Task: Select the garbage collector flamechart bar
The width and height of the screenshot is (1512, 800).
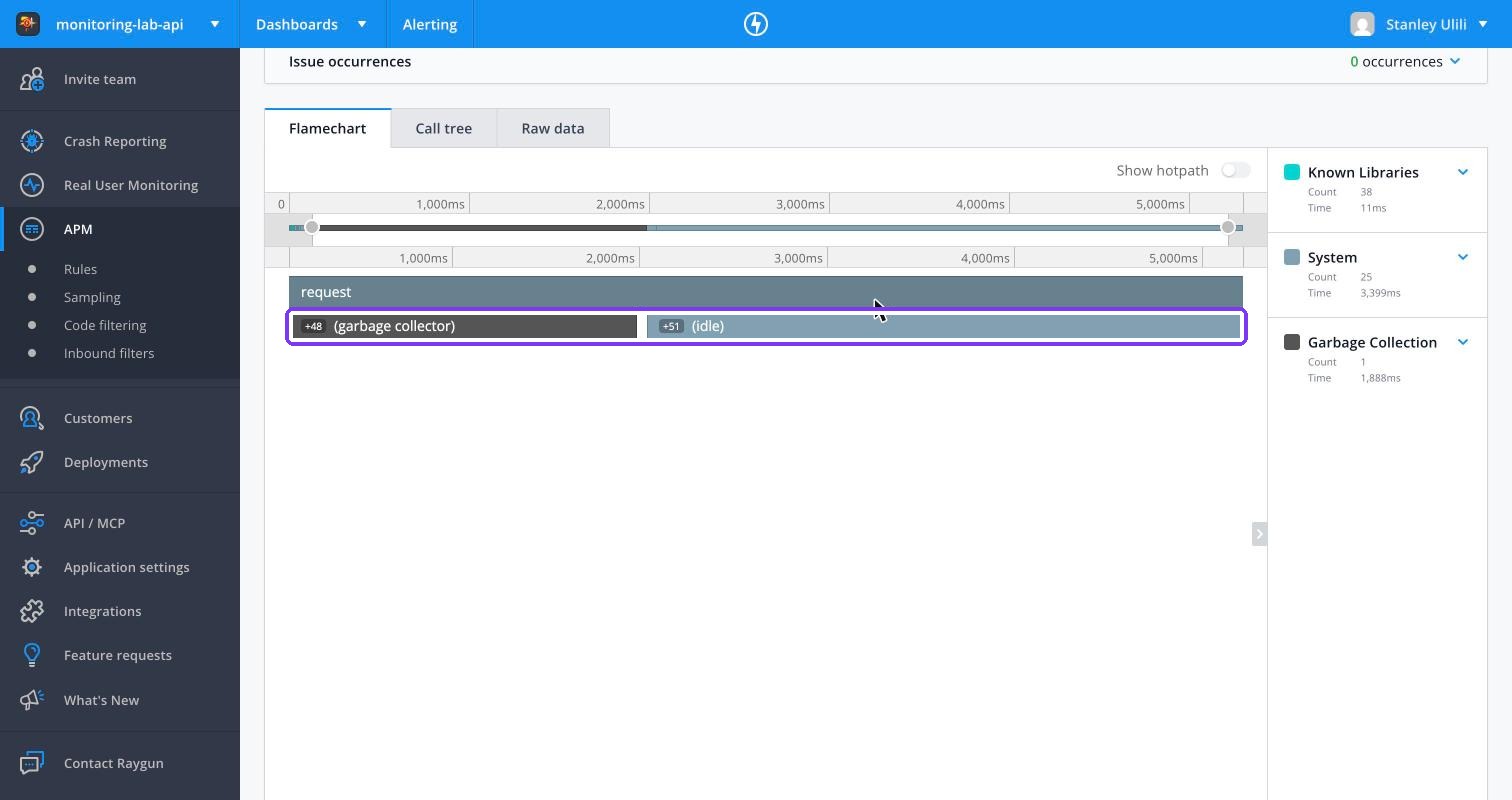Action: (x=464, y=326)
